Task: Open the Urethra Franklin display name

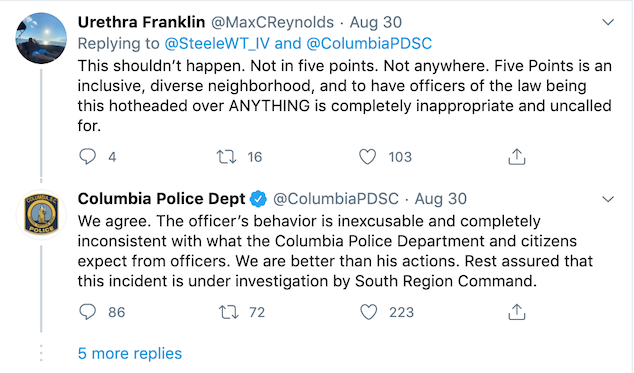Action: [142, 22]
